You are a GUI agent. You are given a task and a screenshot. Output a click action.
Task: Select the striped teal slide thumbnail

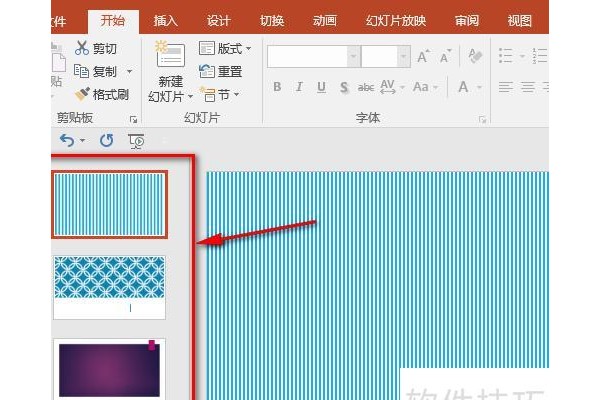pyautogui.click(x=109, y=204)
